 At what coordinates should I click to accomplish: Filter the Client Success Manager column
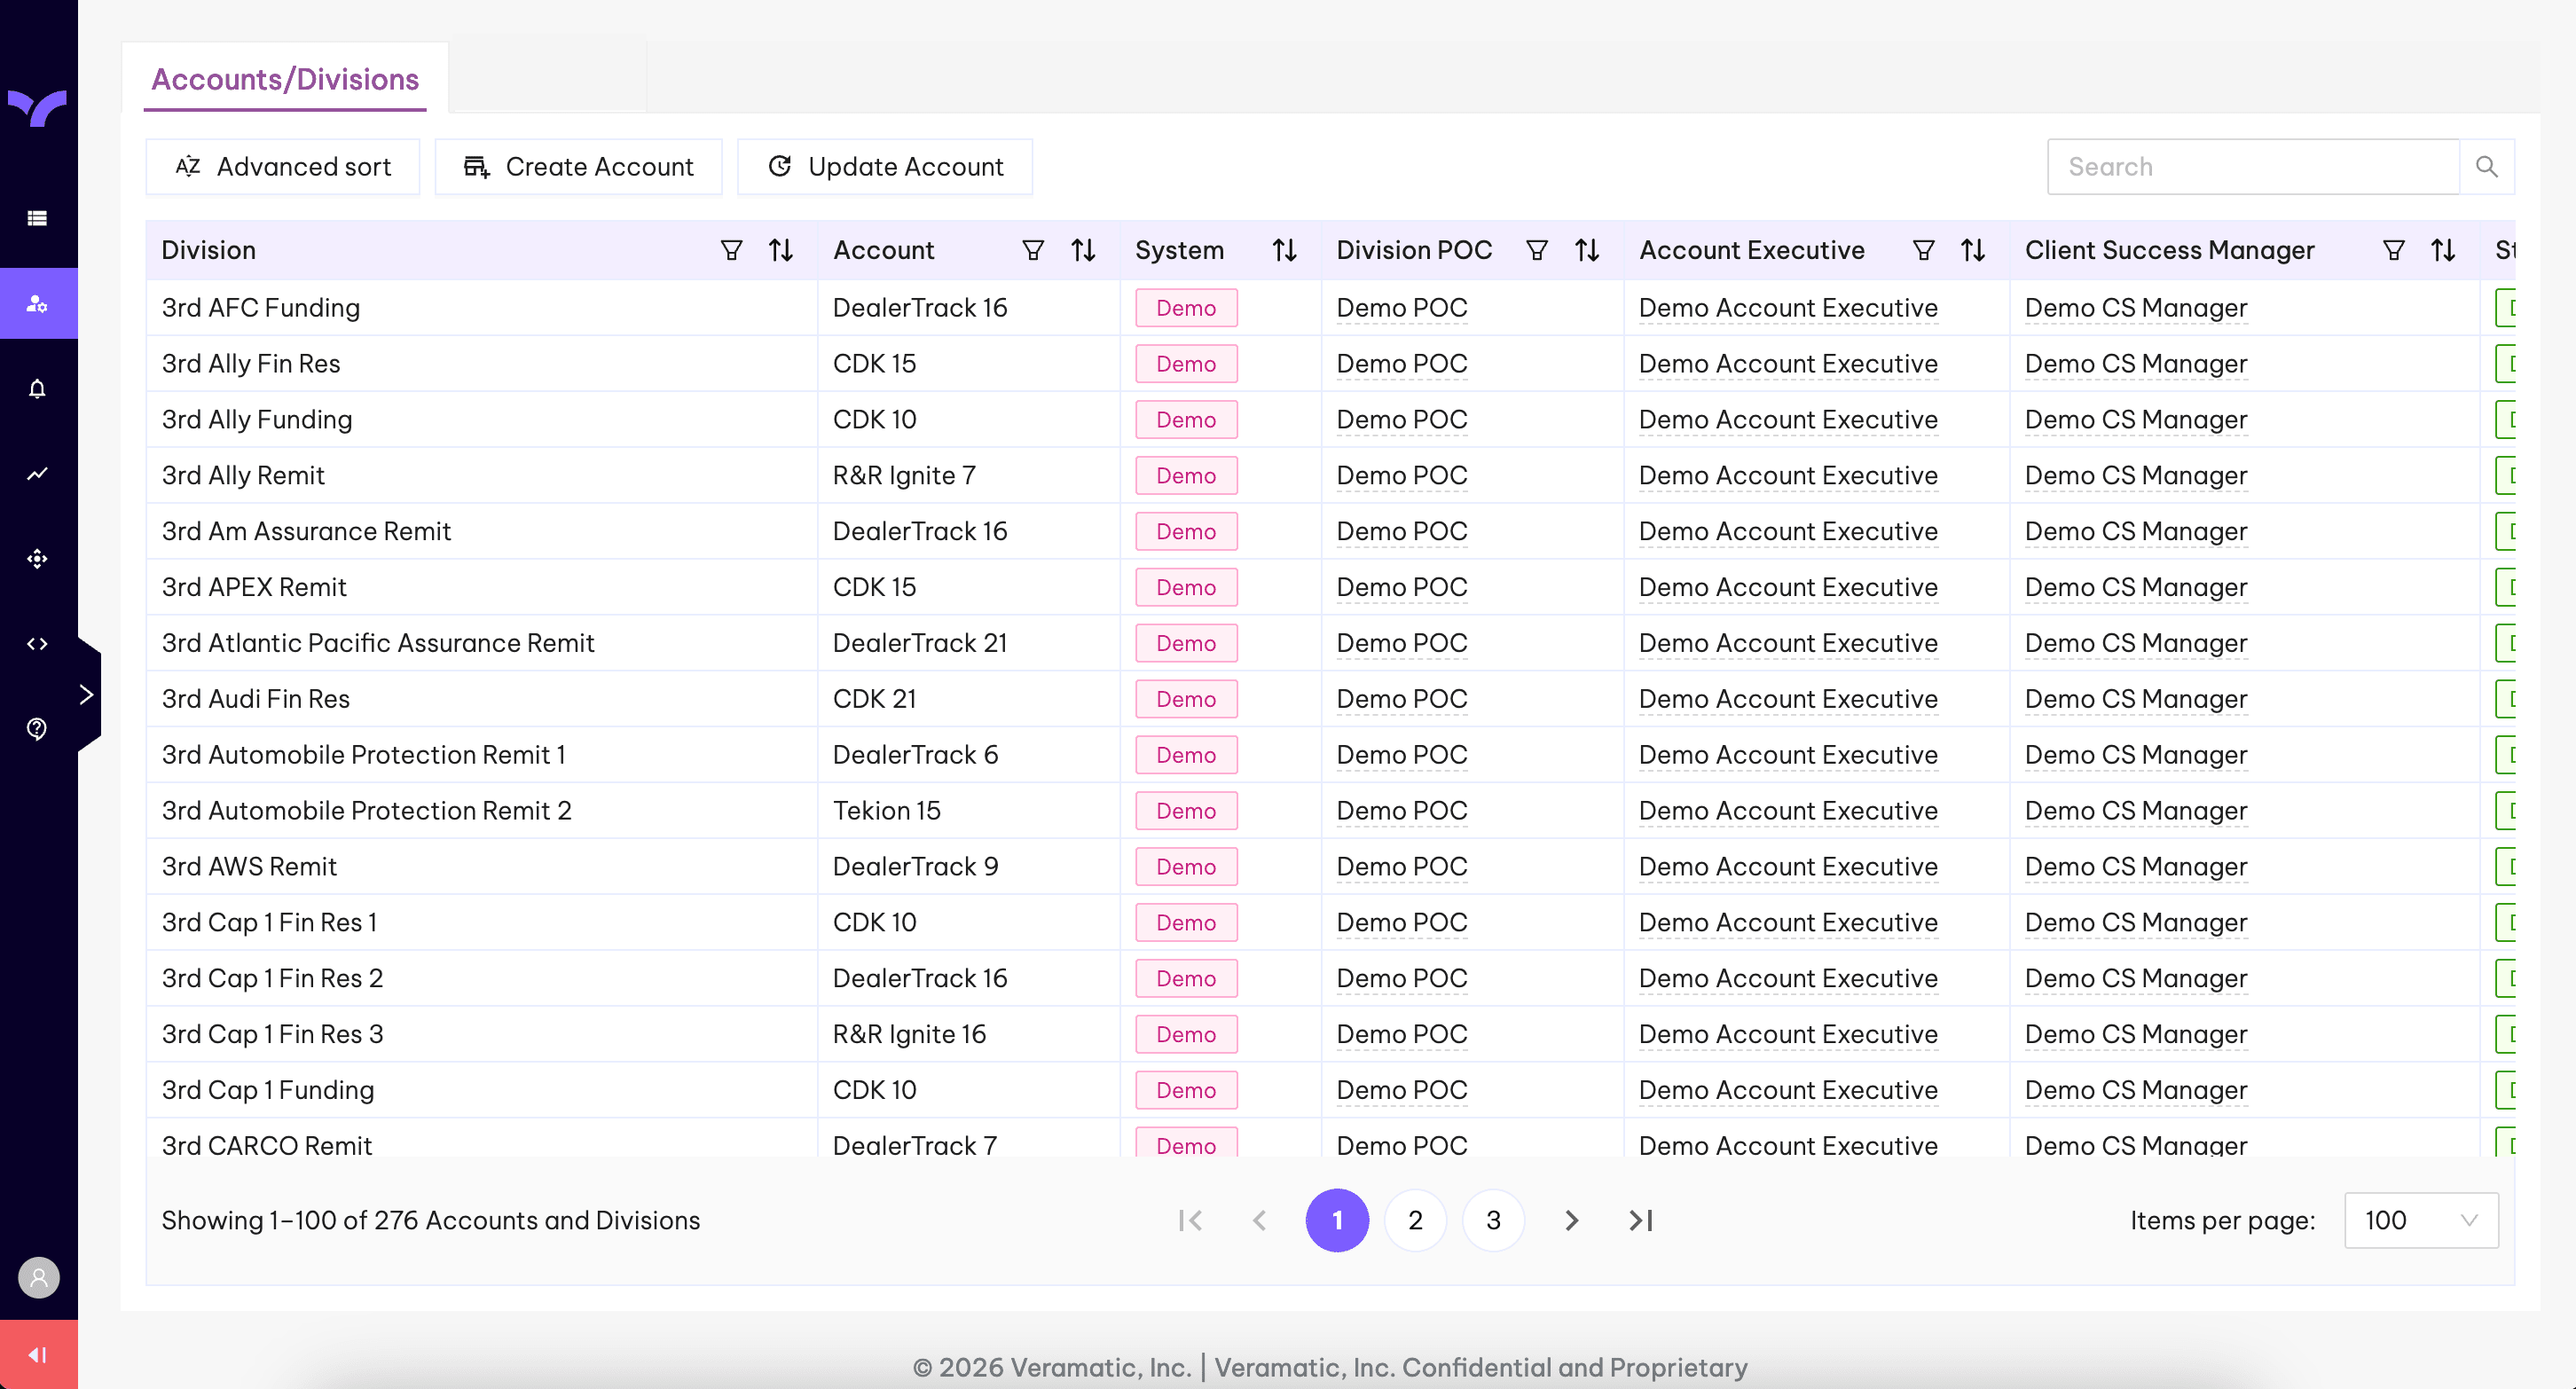coord(2393,250)
